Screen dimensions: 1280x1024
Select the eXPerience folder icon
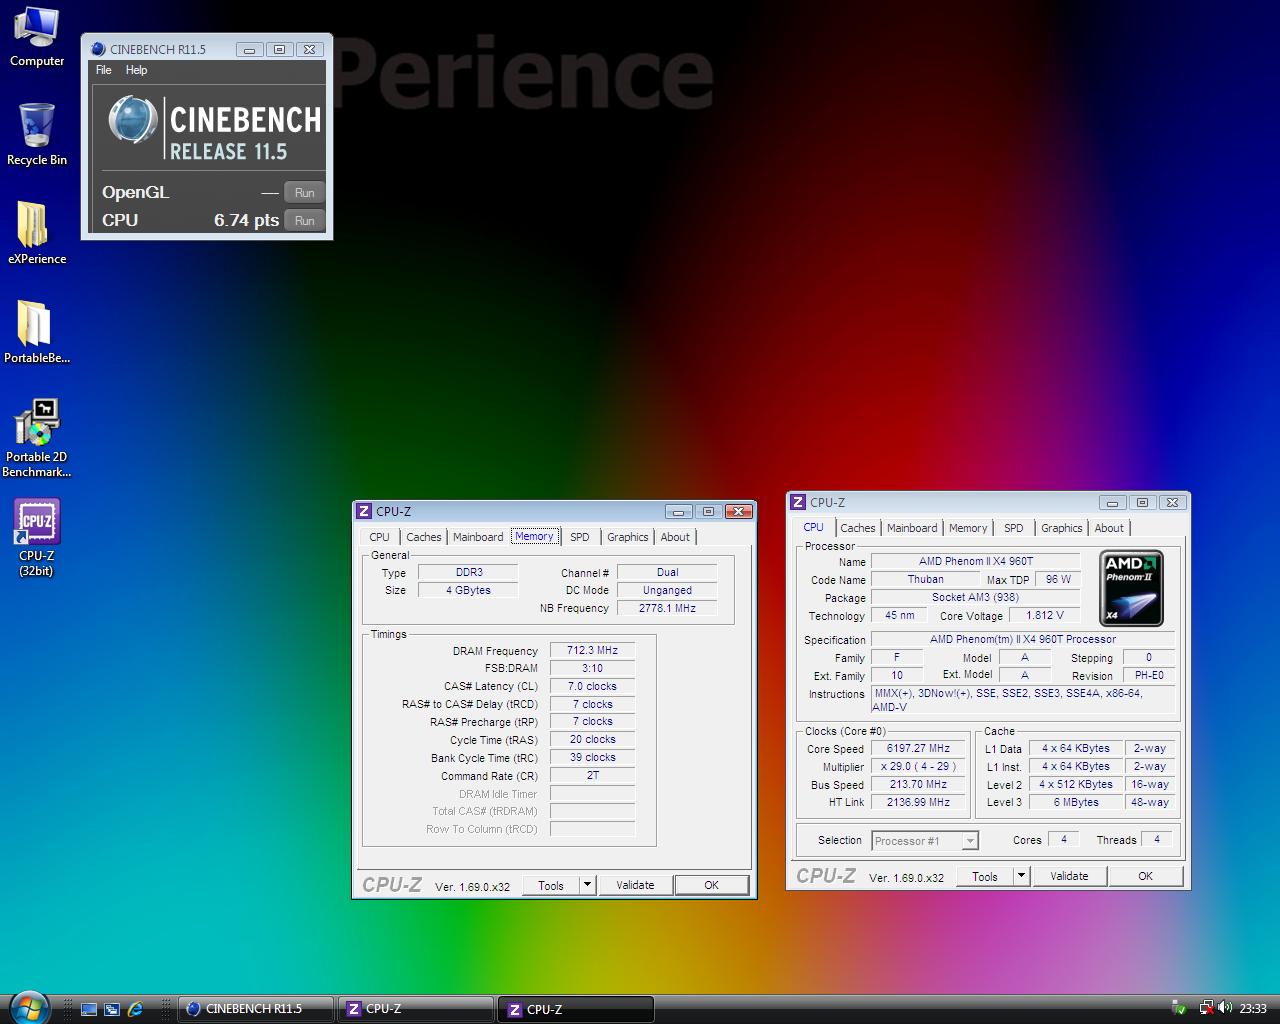coord(36,232)
